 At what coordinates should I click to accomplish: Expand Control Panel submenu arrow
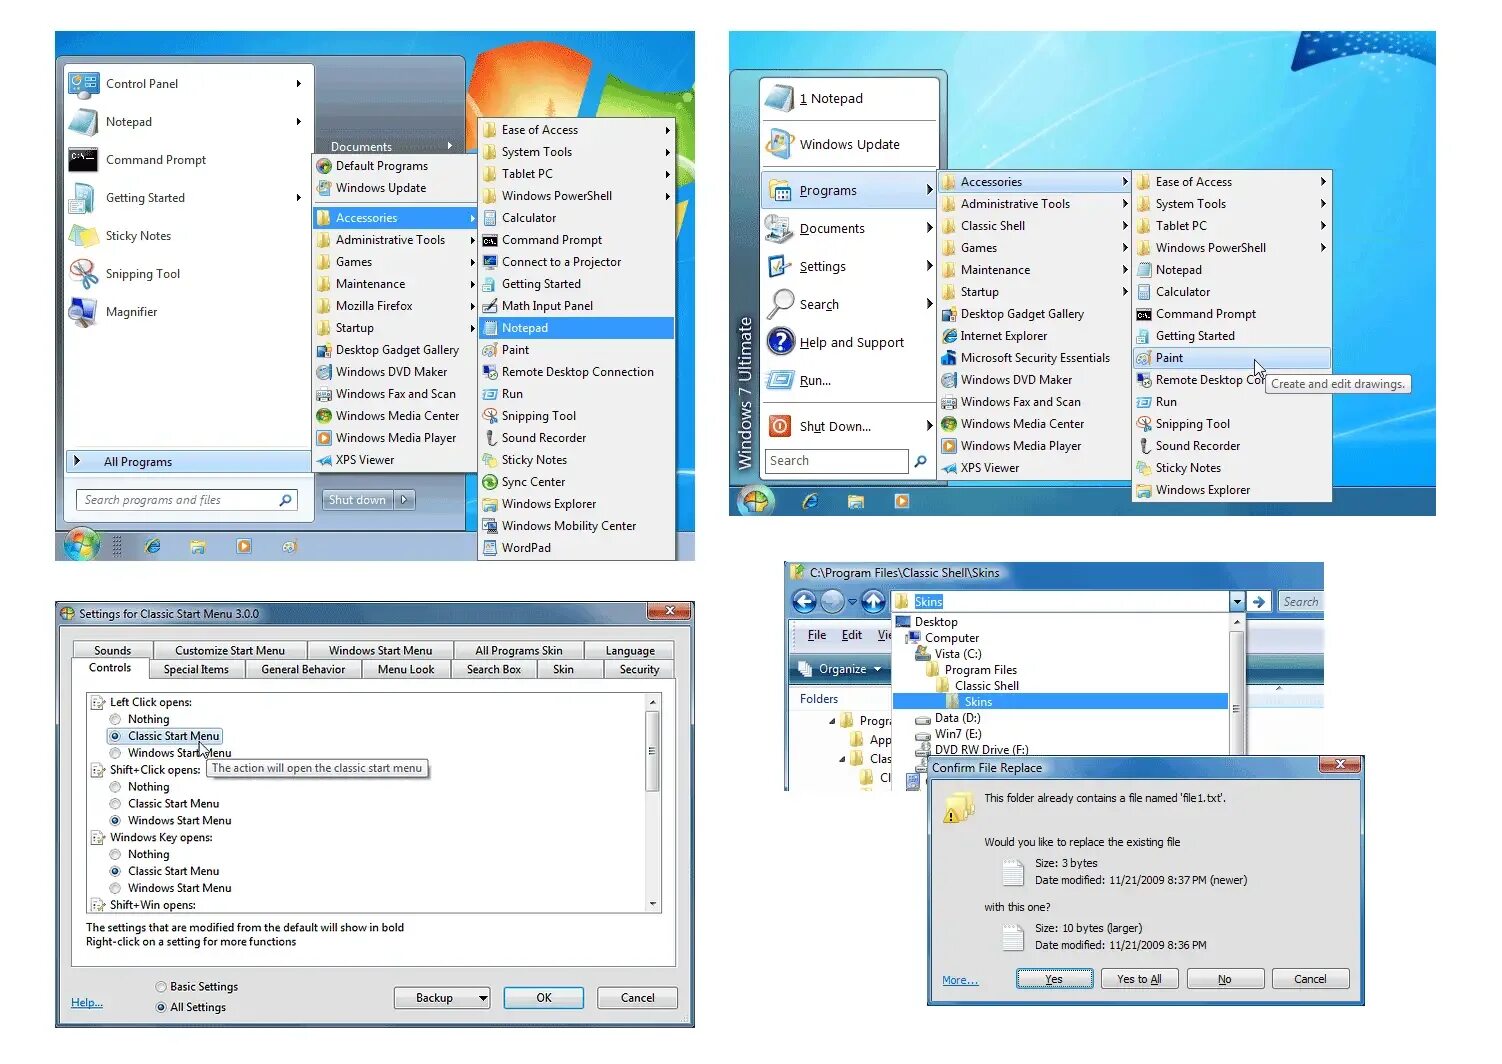(x=298, y=83)
